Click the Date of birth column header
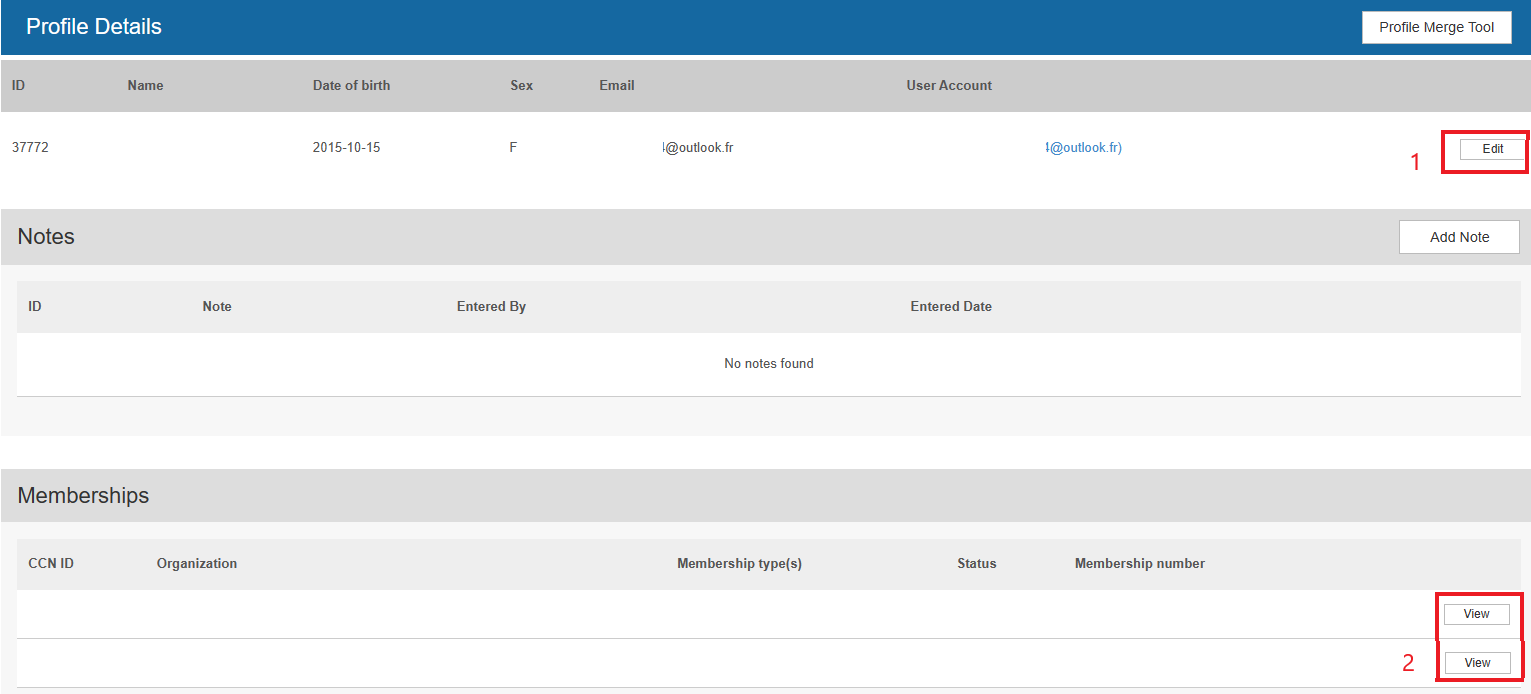The height and width of the screenshot is (694, 1531). 351,86
